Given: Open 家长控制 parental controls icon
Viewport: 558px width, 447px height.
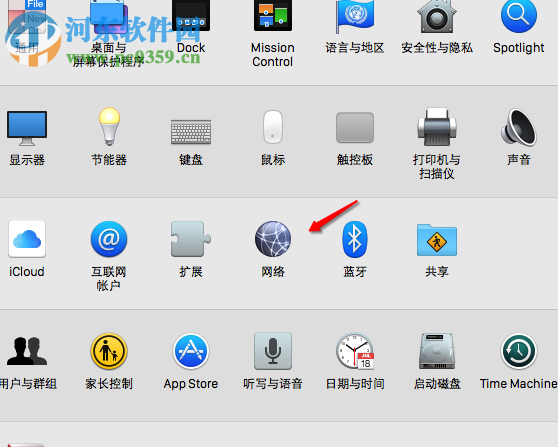Looking at the screenshot, I should click(x=109, y=351).
